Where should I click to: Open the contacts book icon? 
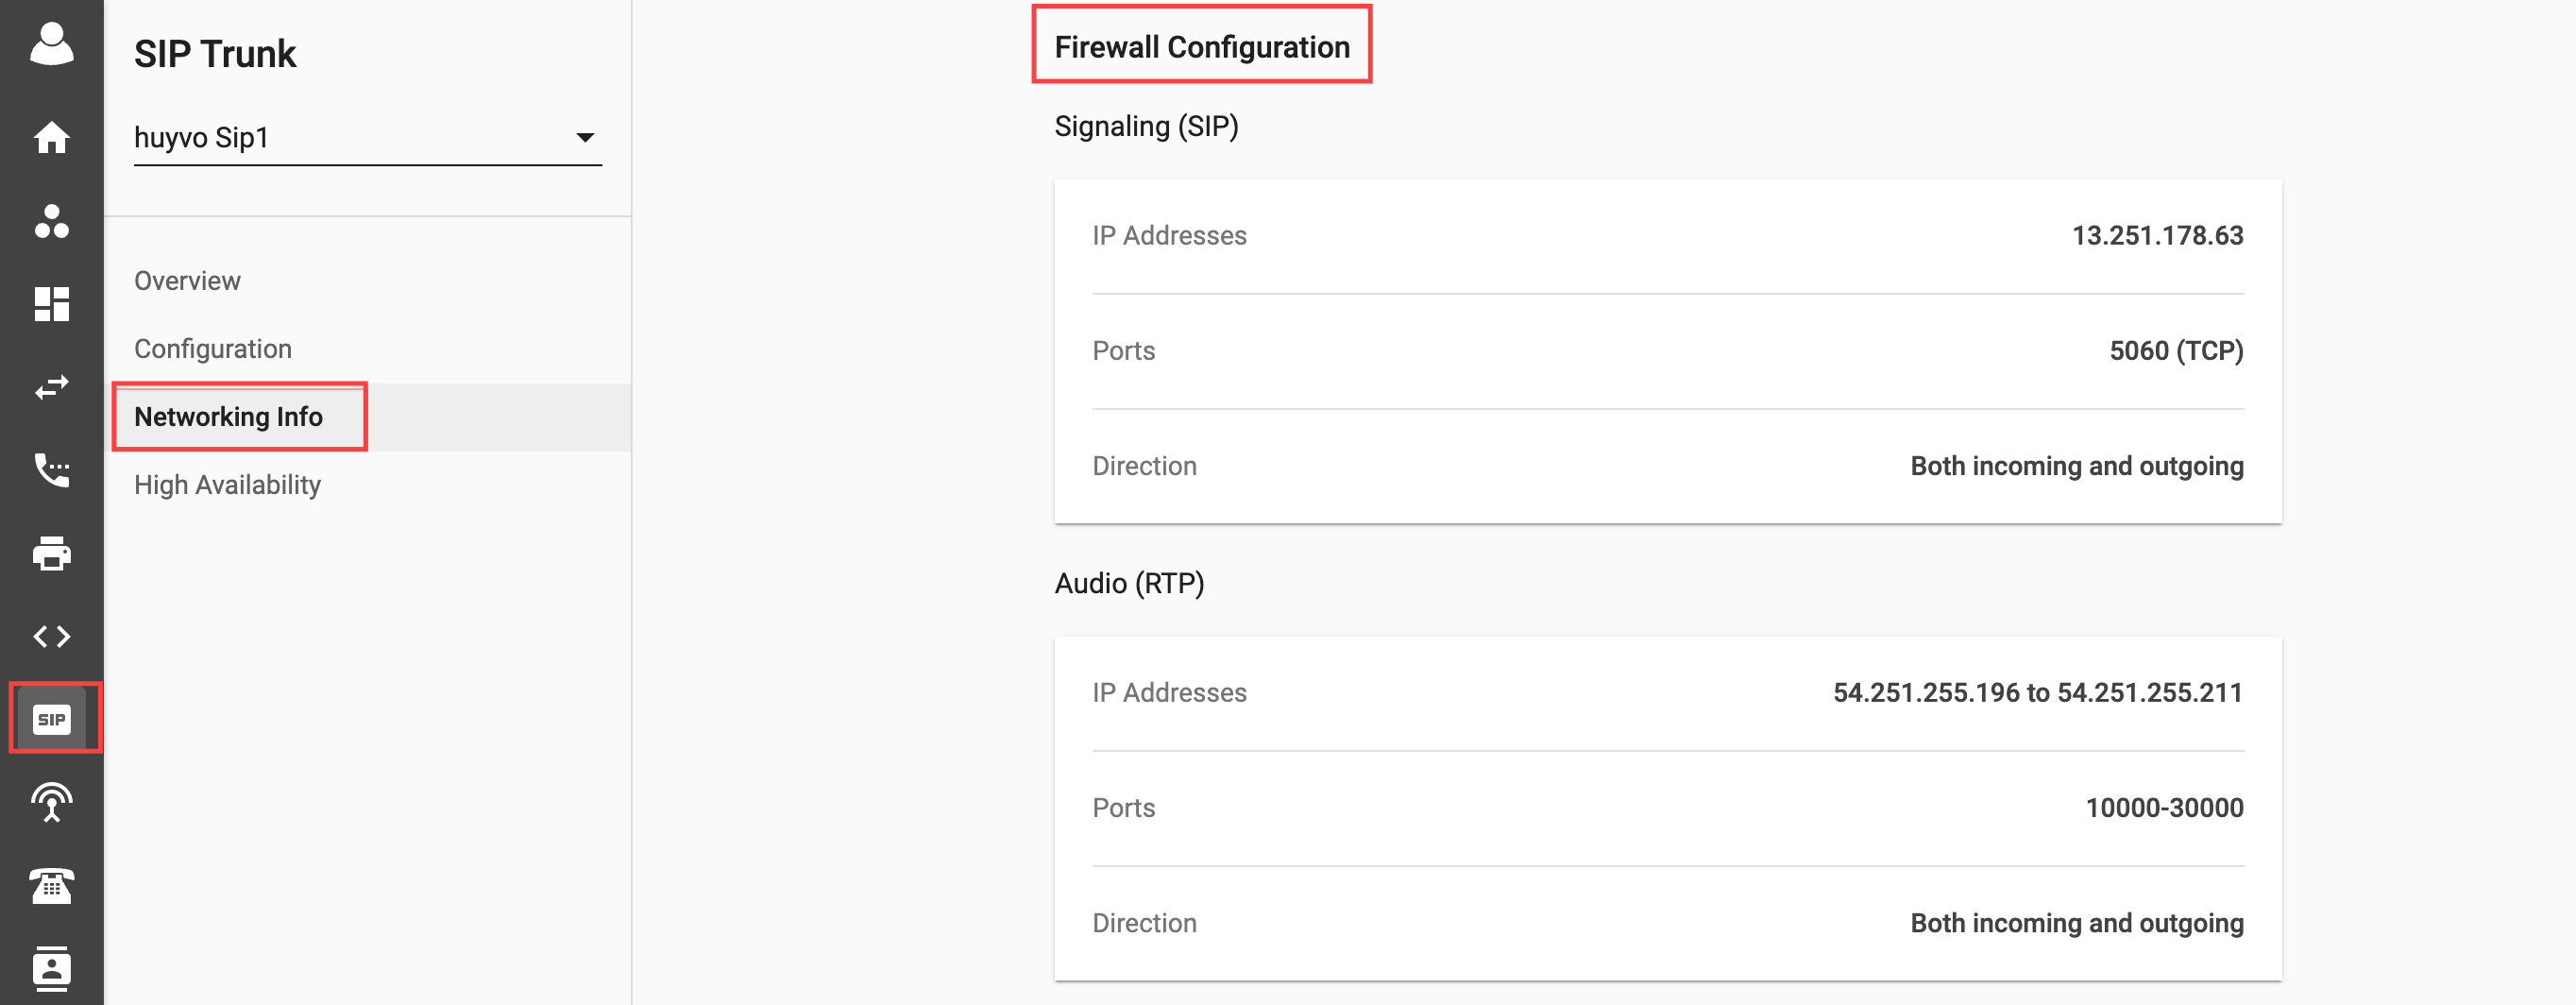point(52,968)
